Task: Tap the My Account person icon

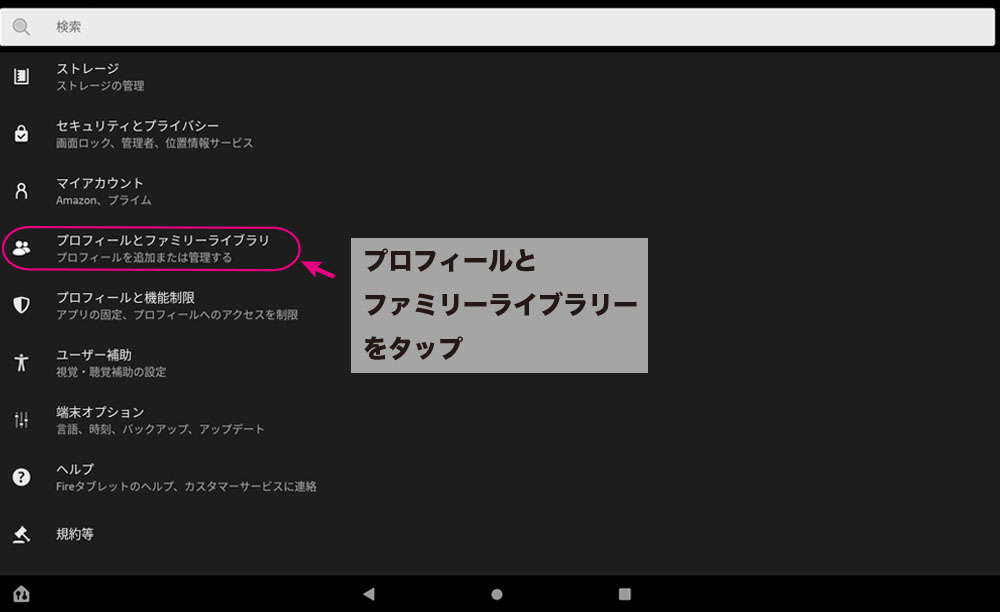Action: tap(21, 191)
